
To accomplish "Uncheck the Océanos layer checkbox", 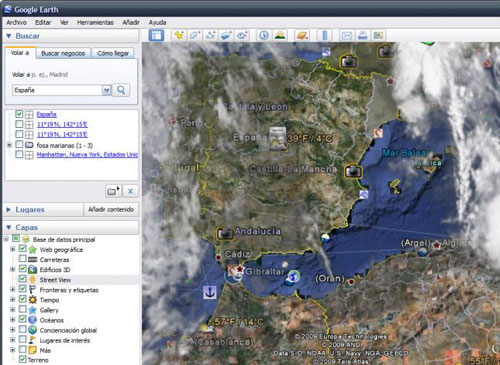I will click(x=22, y=319).
